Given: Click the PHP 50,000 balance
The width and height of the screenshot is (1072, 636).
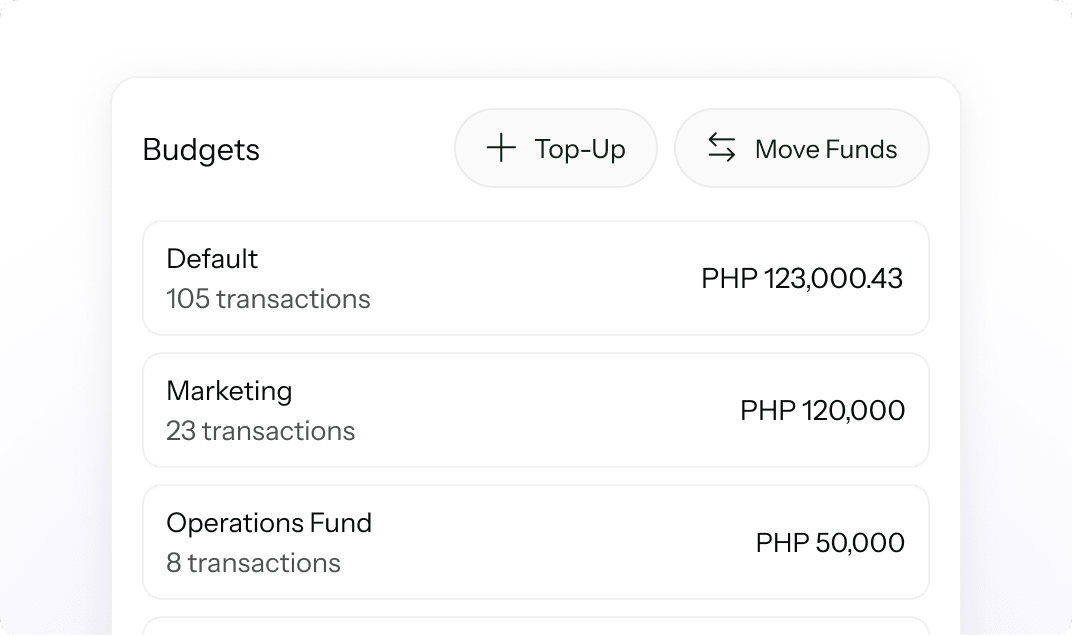Looking at the screenshot, I should tap(830, 542).
